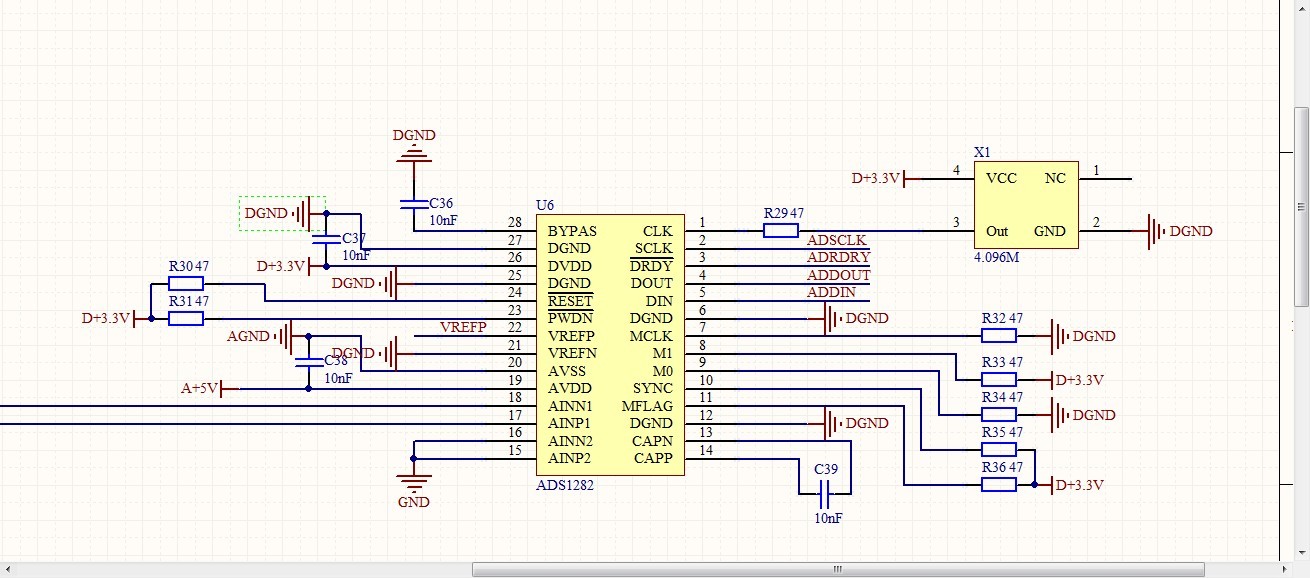The height and width of the screenshot is (578, 1310).
Task: Click the horizontal scrollbar thumb
Action: 838,569
